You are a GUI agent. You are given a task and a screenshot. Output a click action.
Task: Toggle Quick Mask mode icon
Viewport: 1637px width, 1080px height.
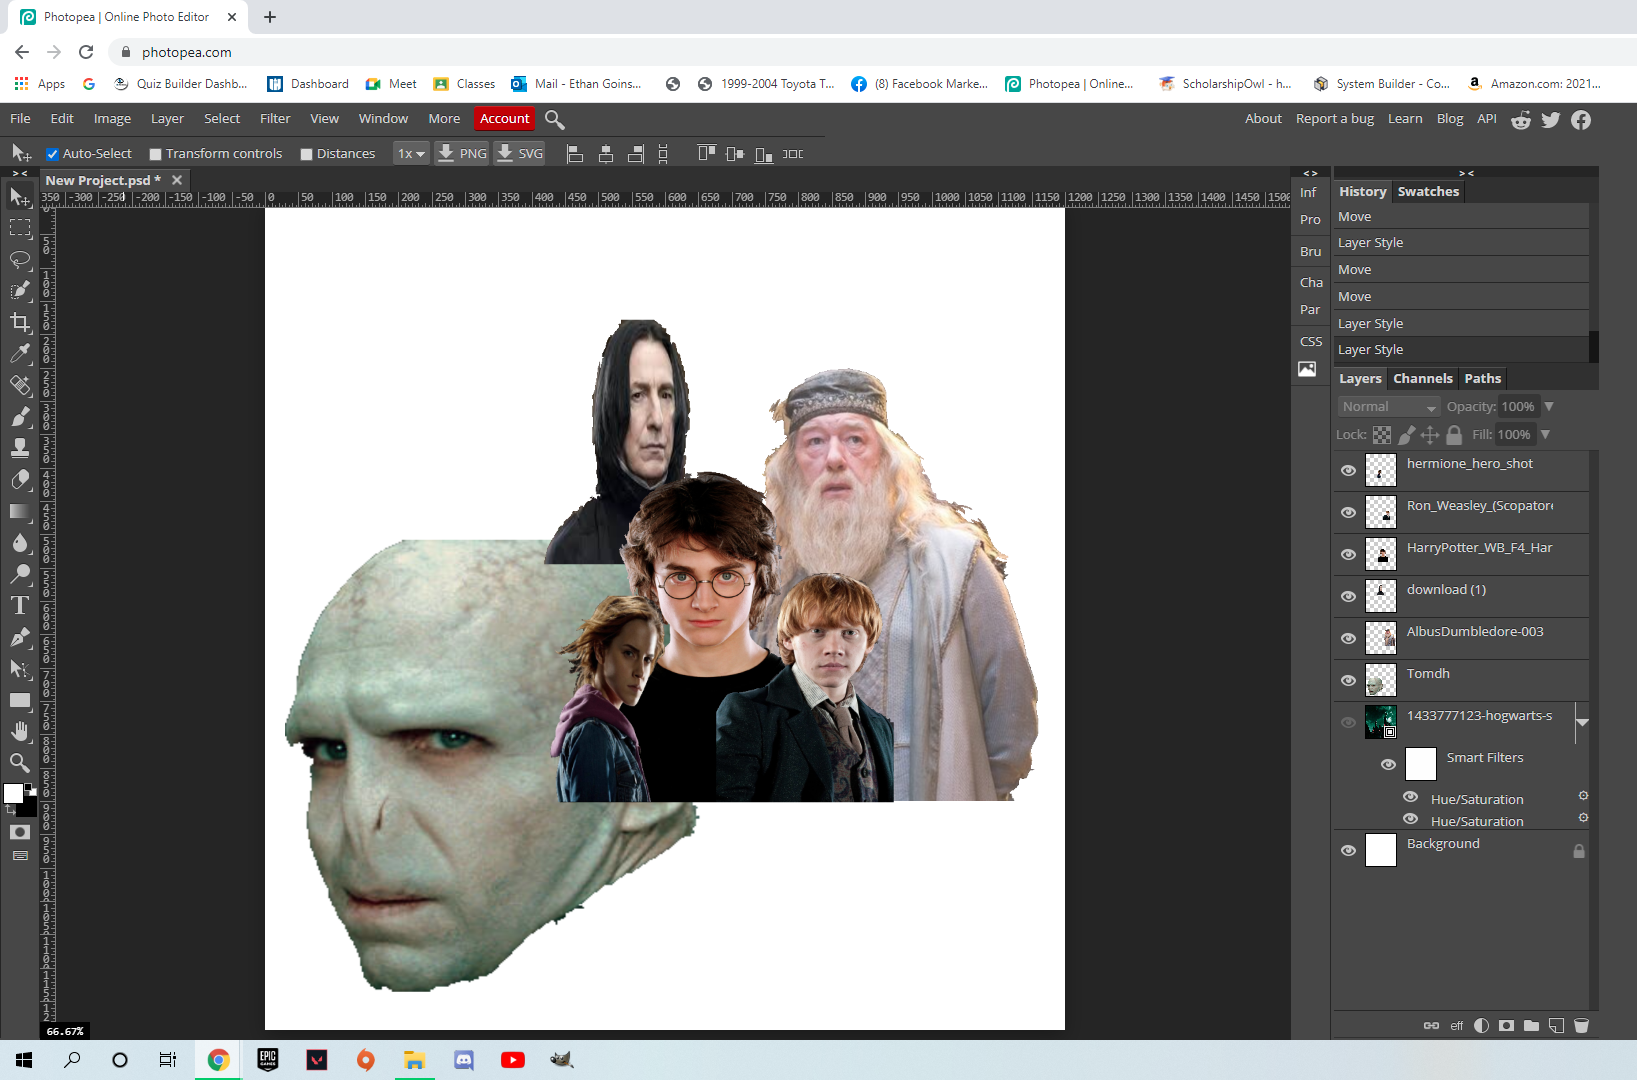coord(20,832)
